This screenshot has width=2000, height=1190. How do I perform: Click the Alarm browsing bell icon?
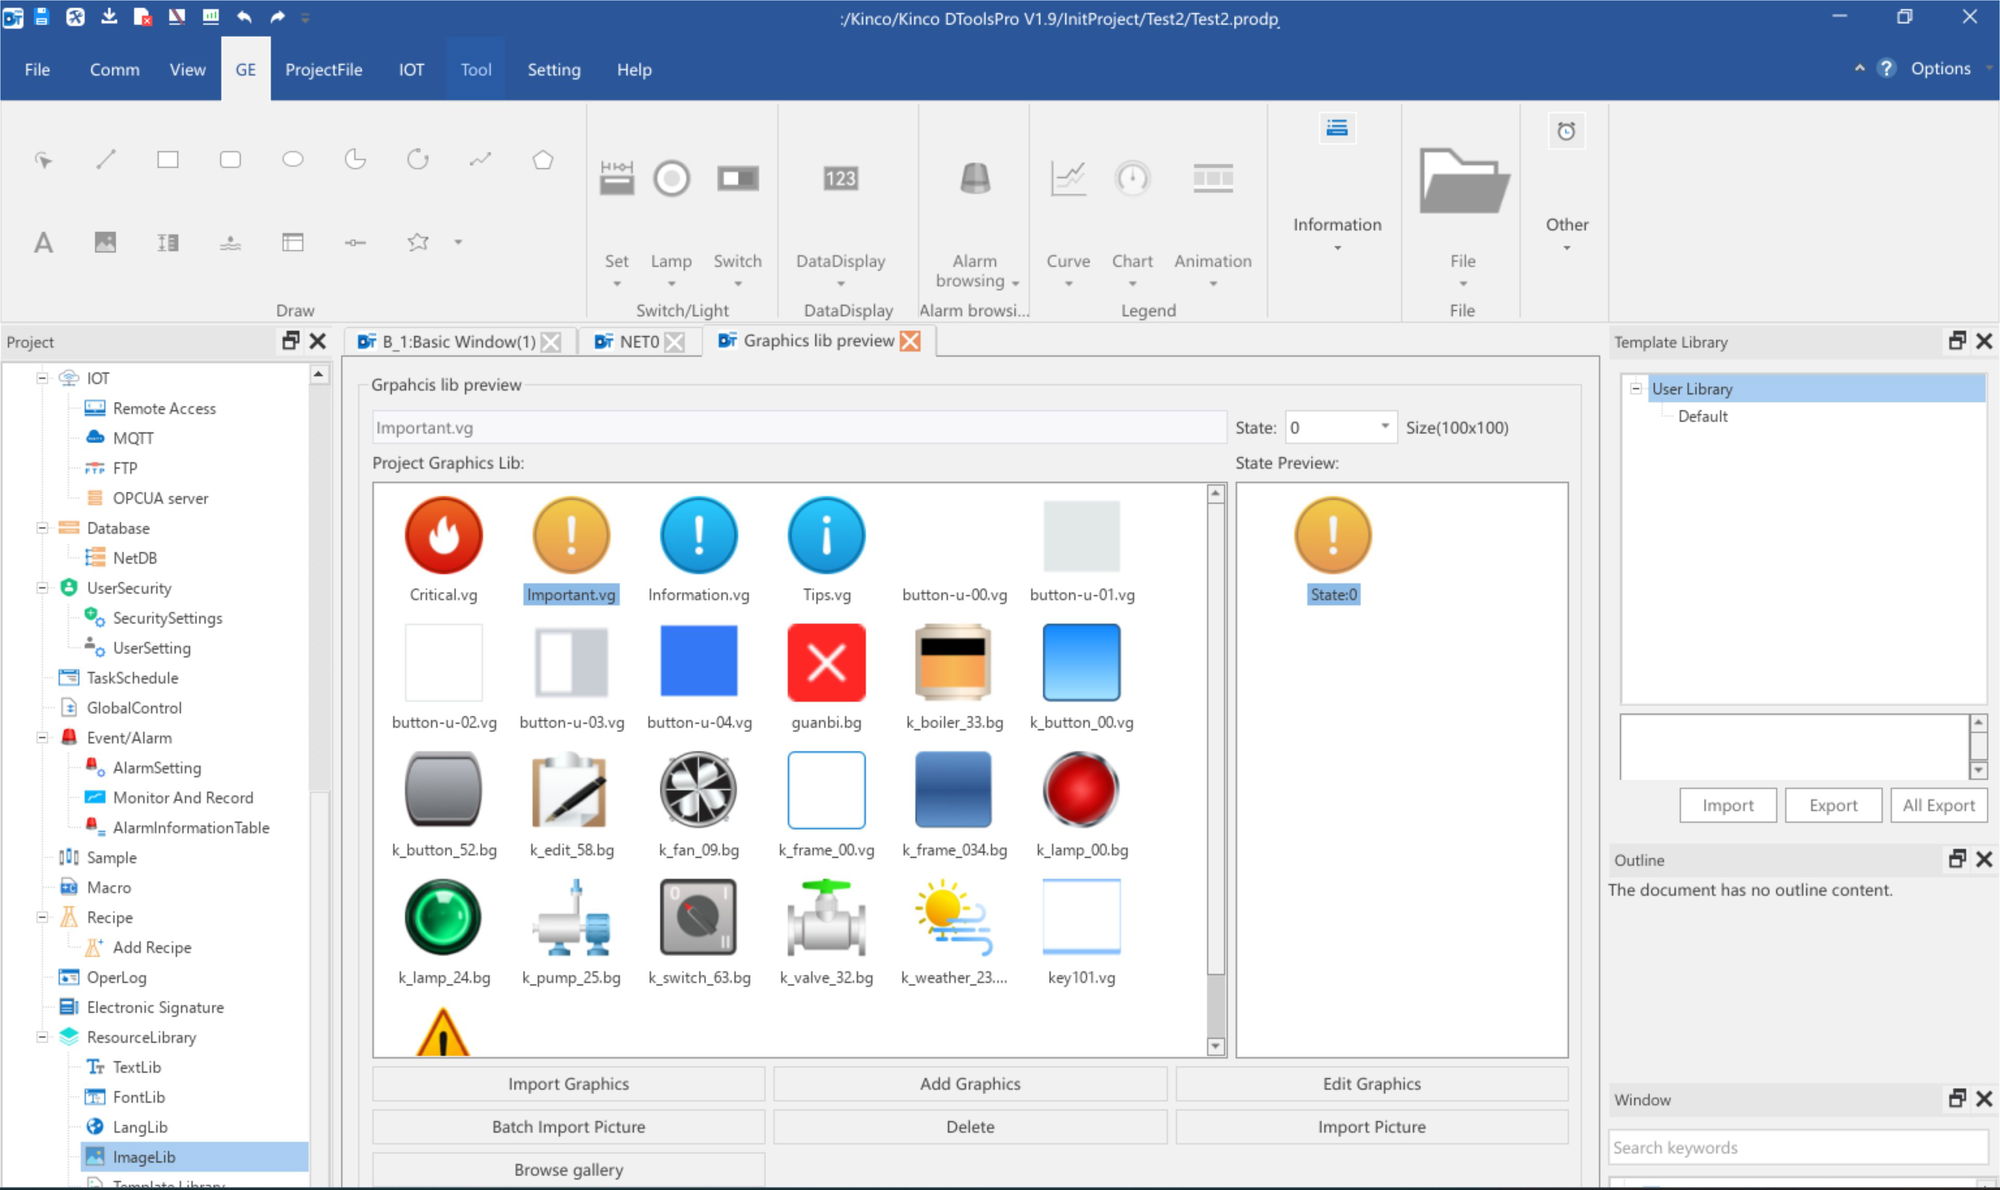tap(974, 179)
